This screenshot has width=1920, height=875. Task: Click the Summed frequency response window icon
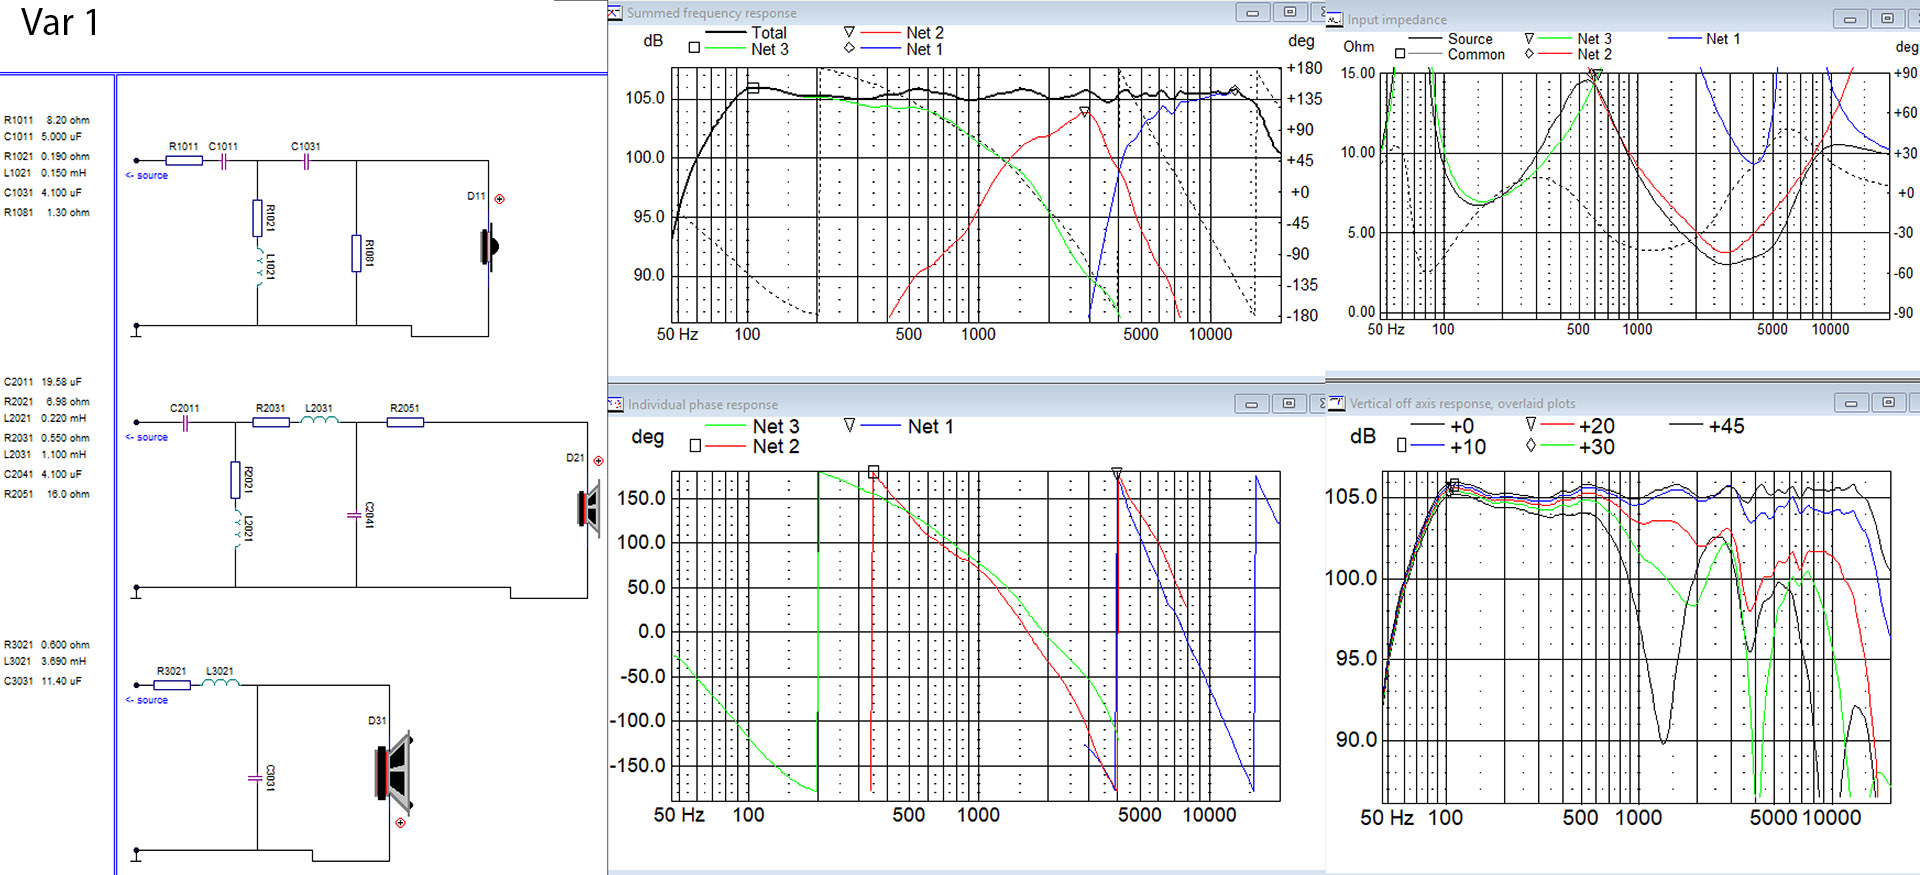(x=615, y=12)
